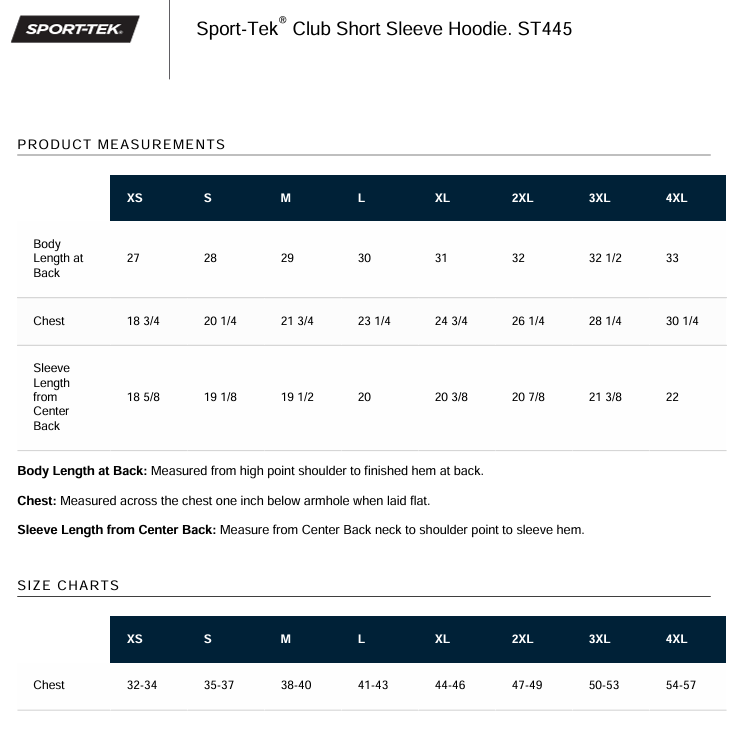Click the 30 1/4 chest value for 4XL

point(682,321)
